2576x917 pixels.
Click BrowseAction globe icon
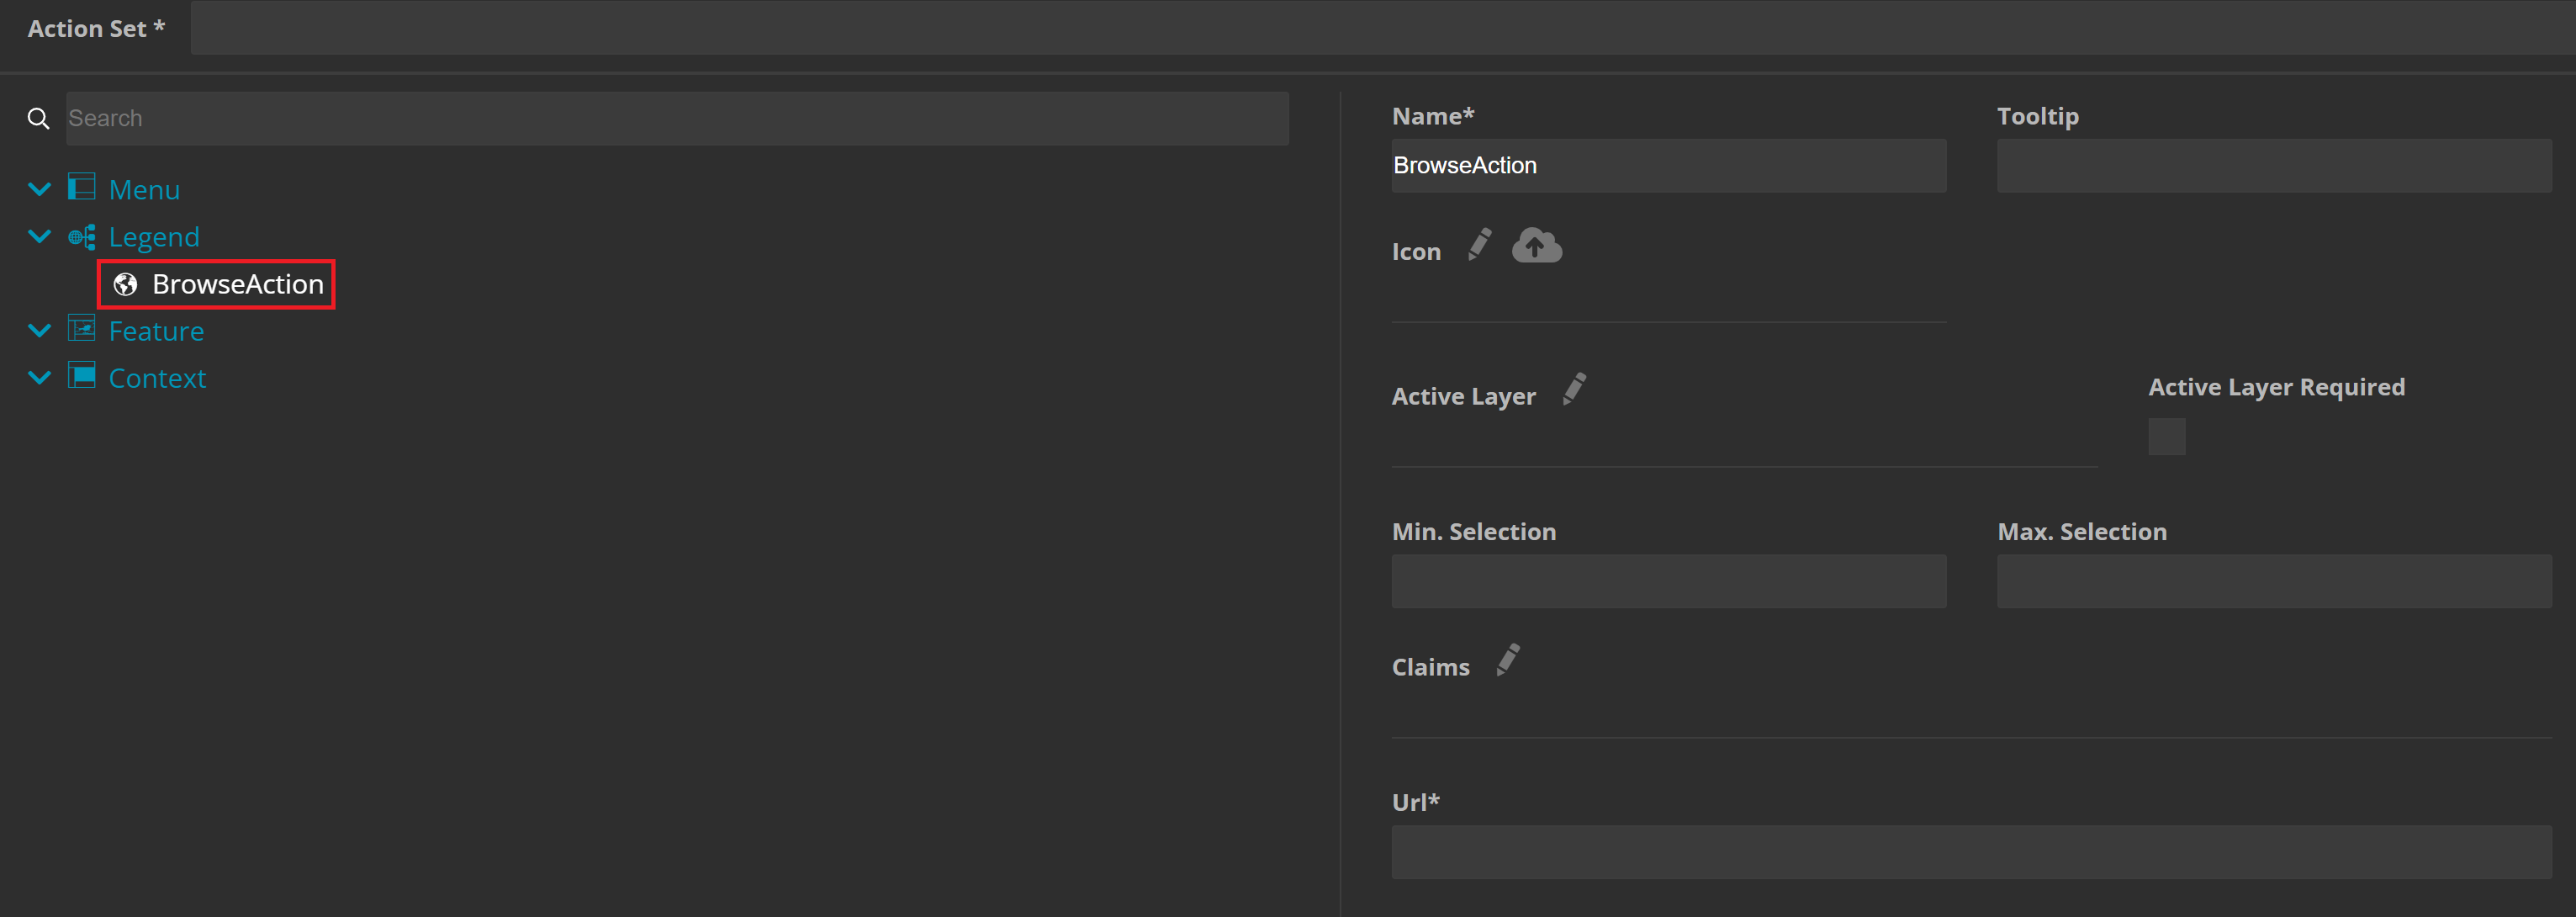[x=125, y=285]
